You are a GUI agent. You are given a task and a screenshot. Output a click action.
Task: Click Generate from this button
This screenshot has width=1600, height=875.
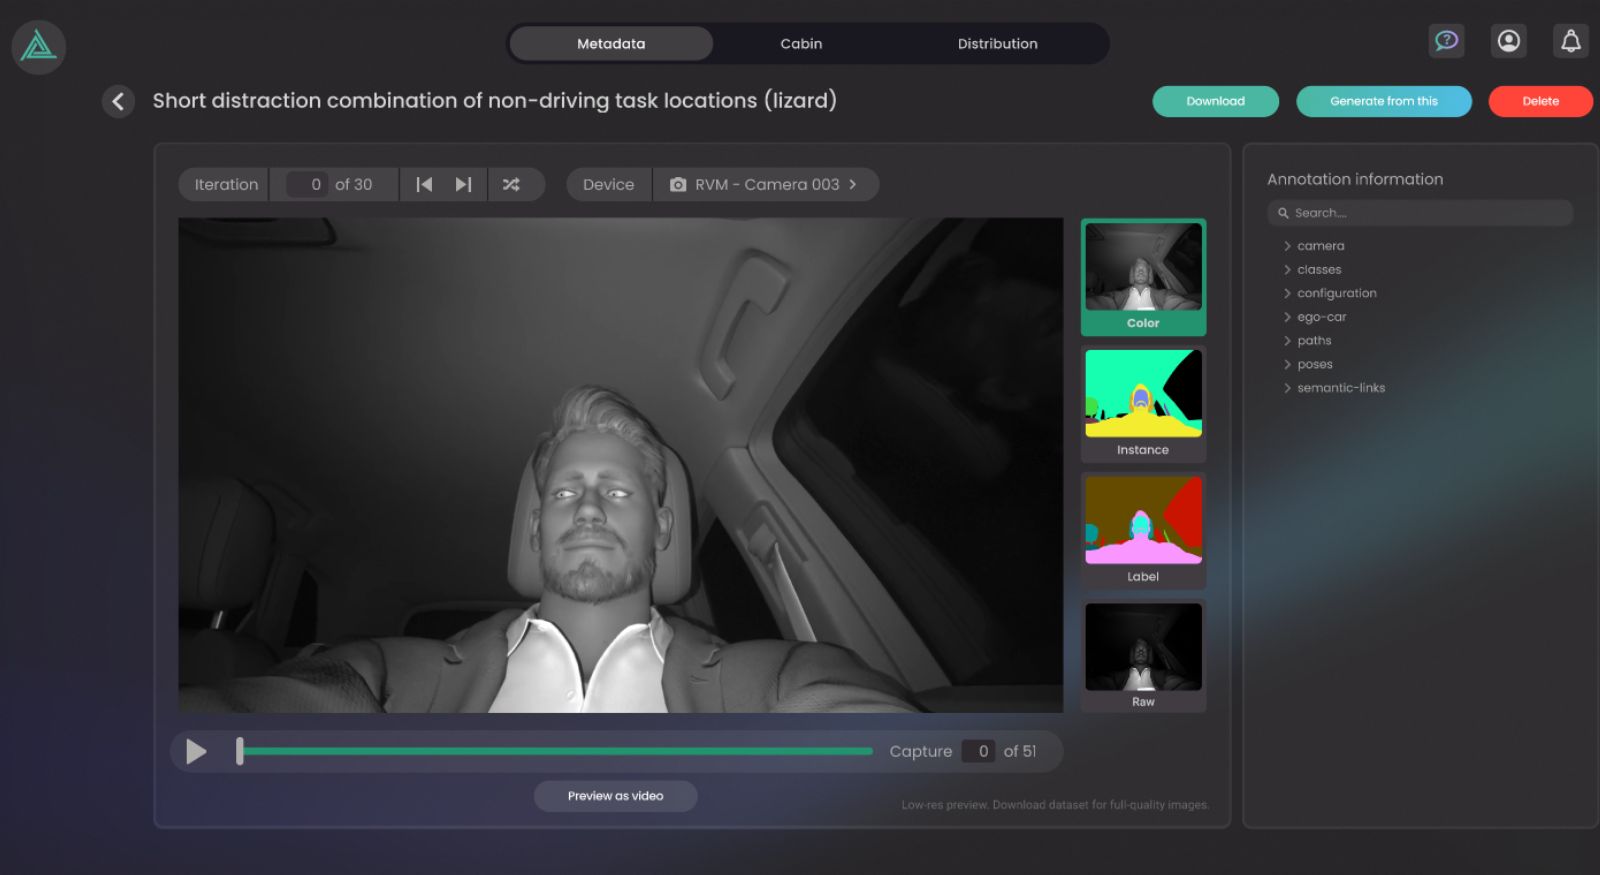pyautogui.click(x=1384, y=101)
